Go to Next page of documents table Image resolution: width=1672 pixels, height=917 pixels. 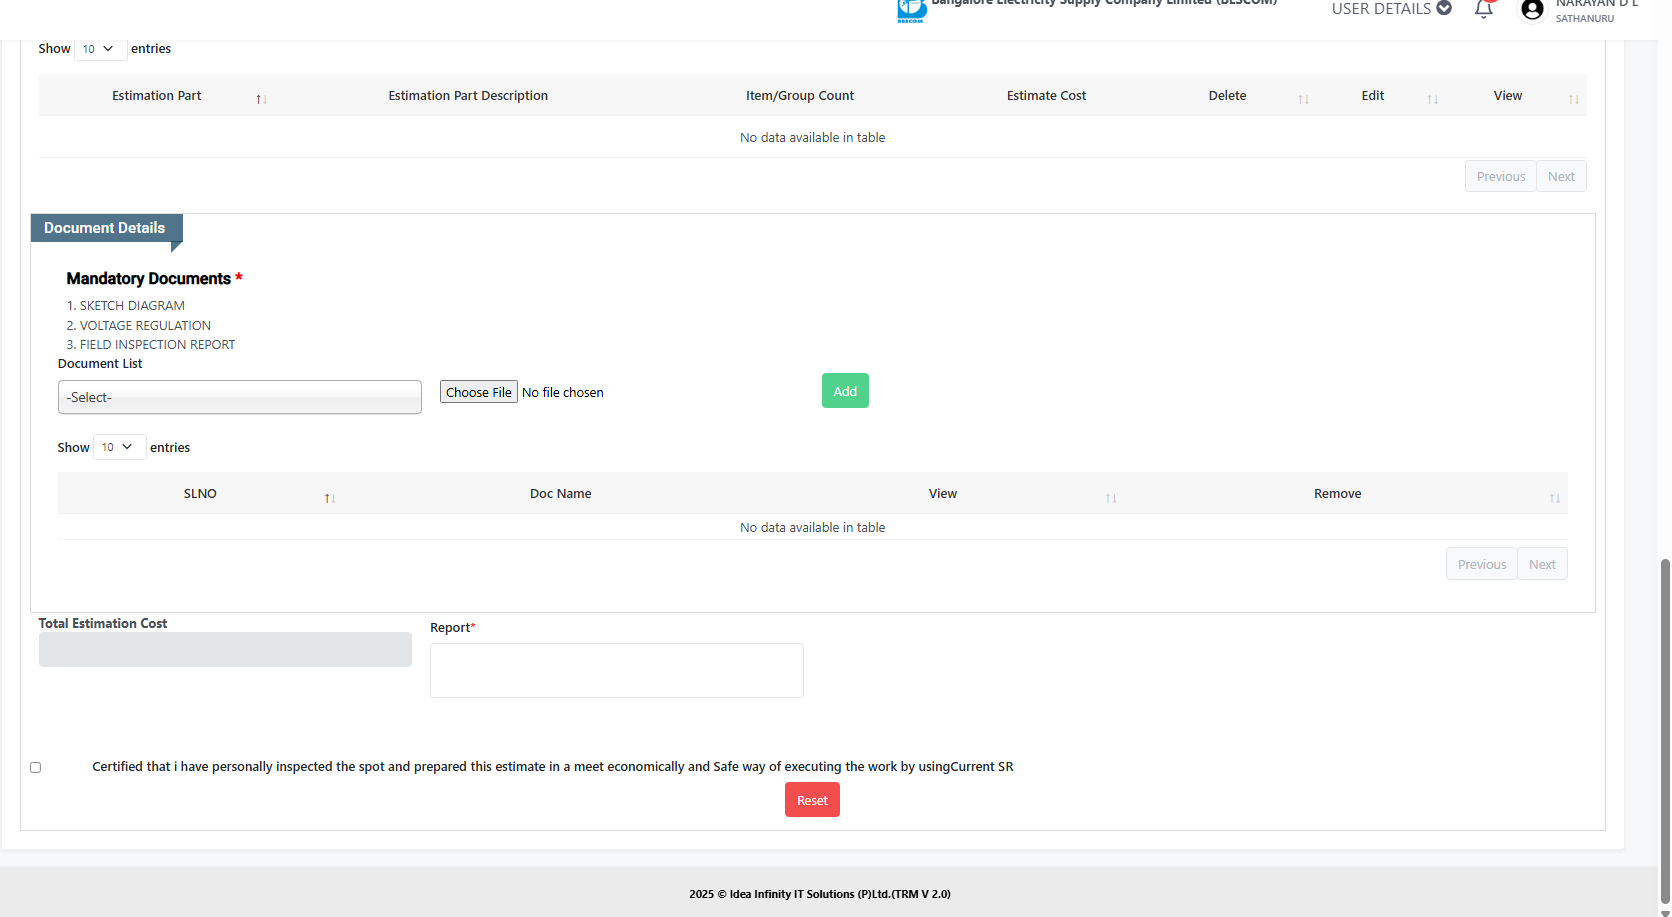(1542, 564)
